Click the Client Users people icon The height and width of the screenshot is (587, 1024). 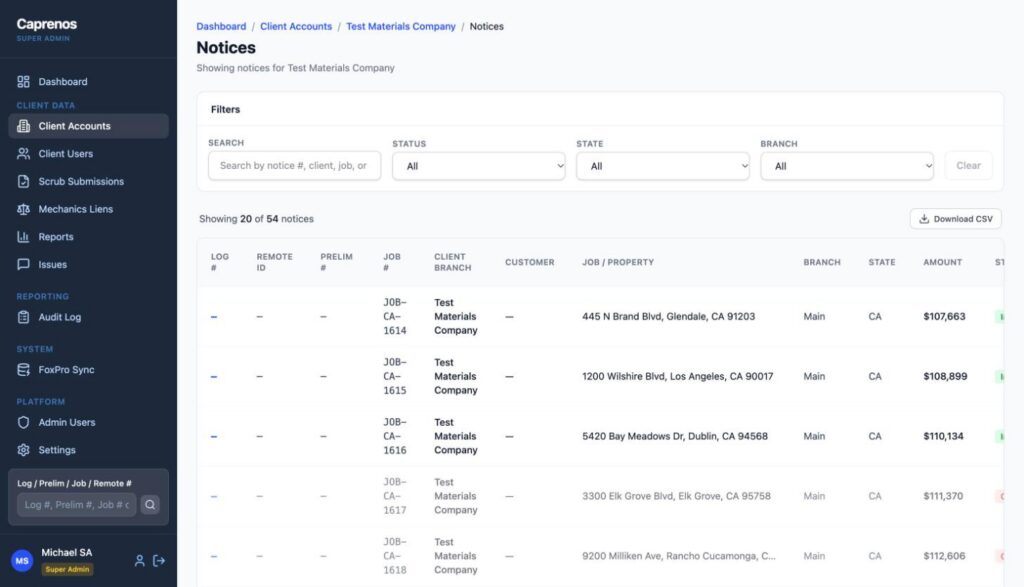(24, 153)
